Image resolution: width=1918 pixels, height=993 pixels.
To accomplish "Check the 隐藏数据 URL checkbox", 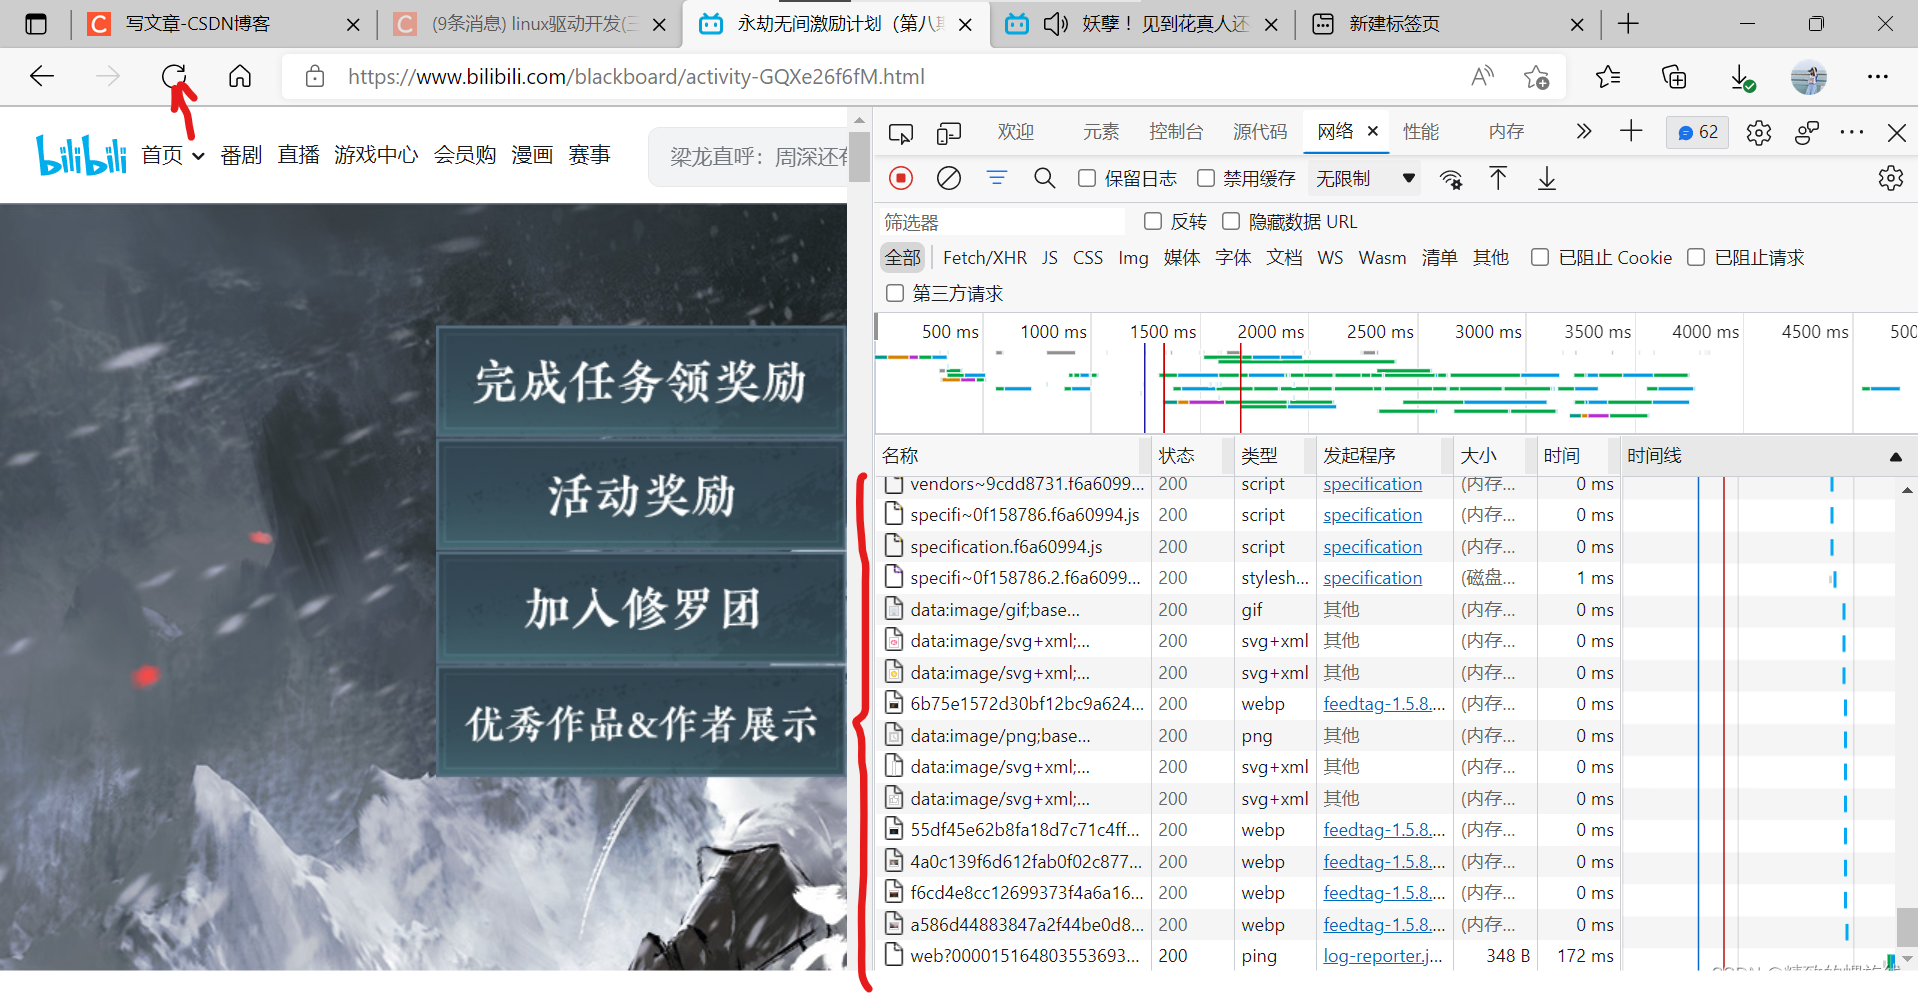I will [x=1231, y=221].
